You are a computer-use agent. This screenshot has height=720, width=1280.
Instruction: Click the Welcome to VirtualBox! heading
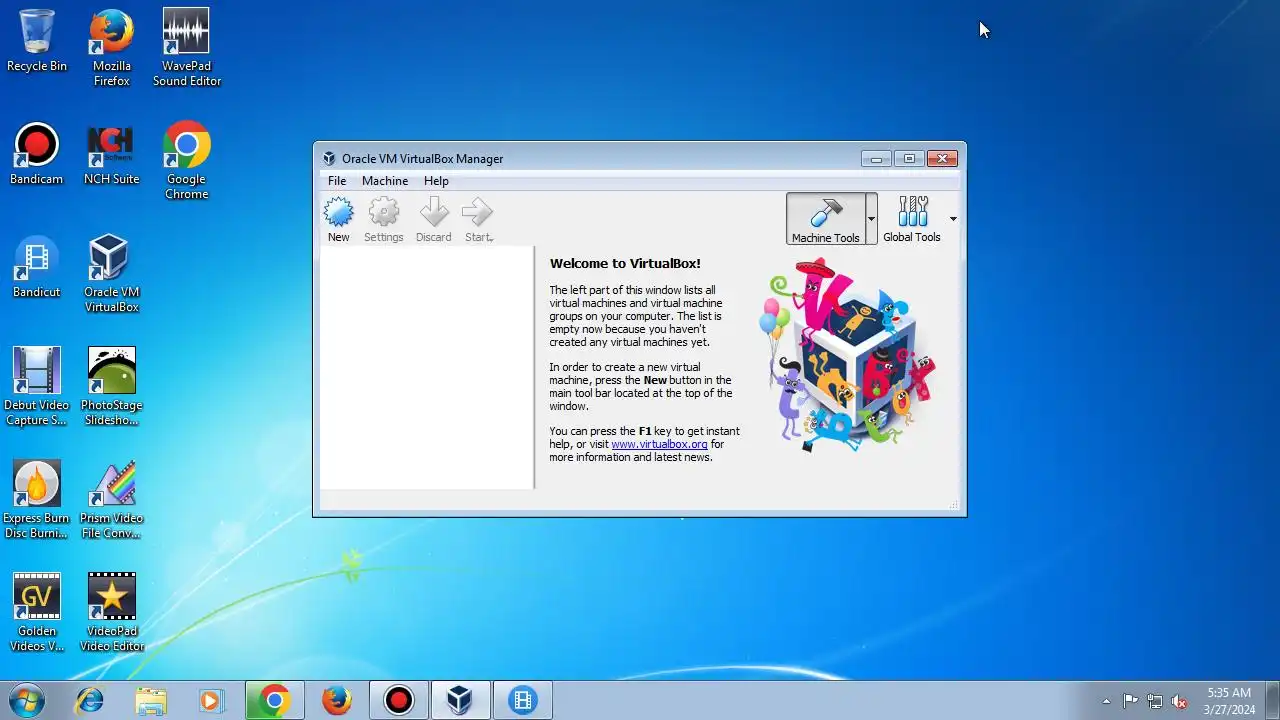(x=625, y=264)
